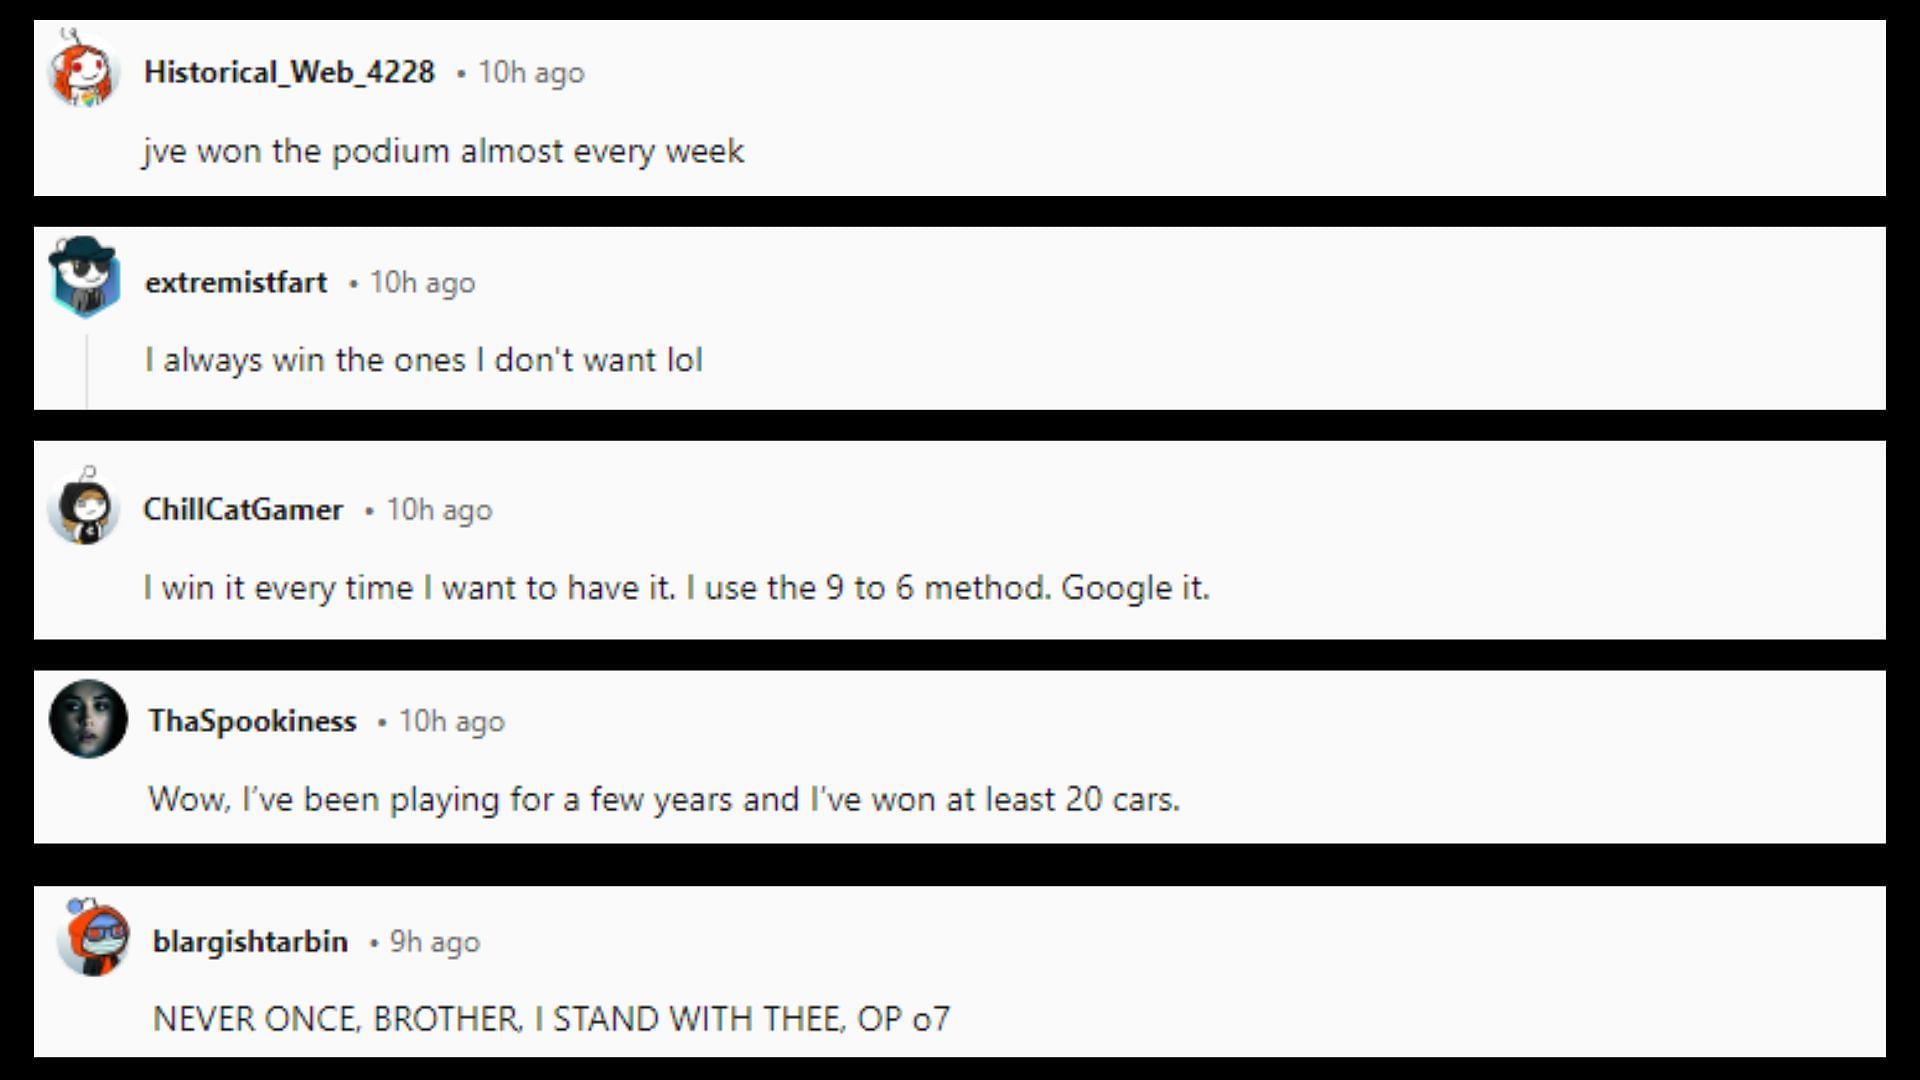Click the 10h ago timestamp by extremistfart
Image resolution: width=1920 pixels, height=1080 pixels.
422,282
